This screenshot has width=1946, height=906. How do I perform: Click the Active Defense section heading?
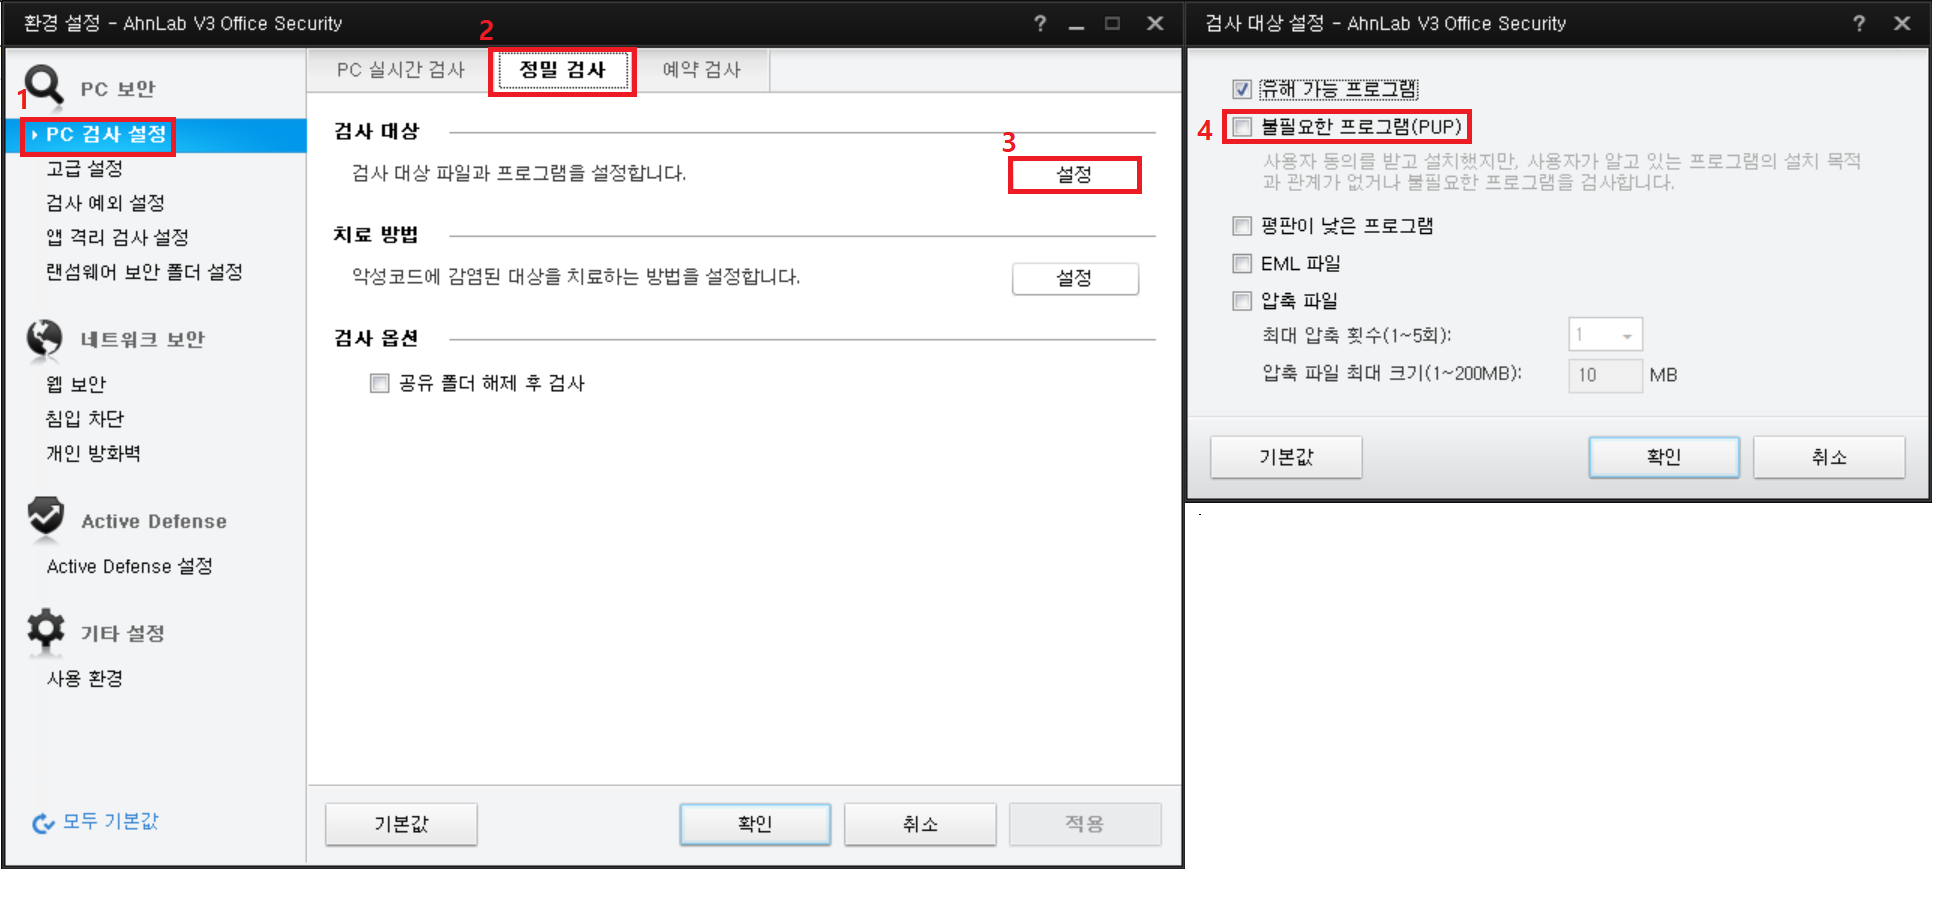click(x=154, y=521)
